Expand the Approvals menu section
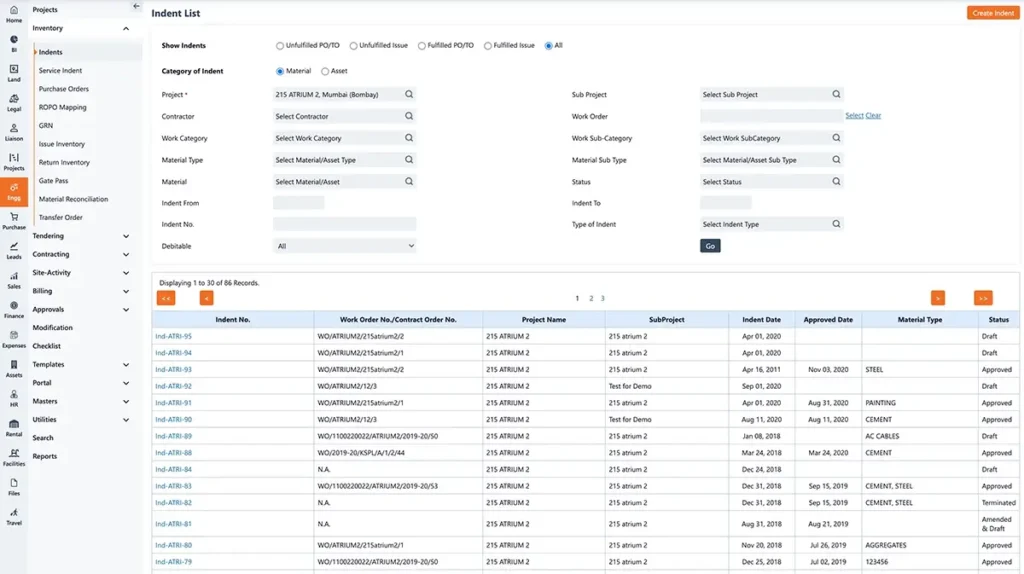Image resolution: width=1024 pixels, height=574 pixels. (126, 310)
